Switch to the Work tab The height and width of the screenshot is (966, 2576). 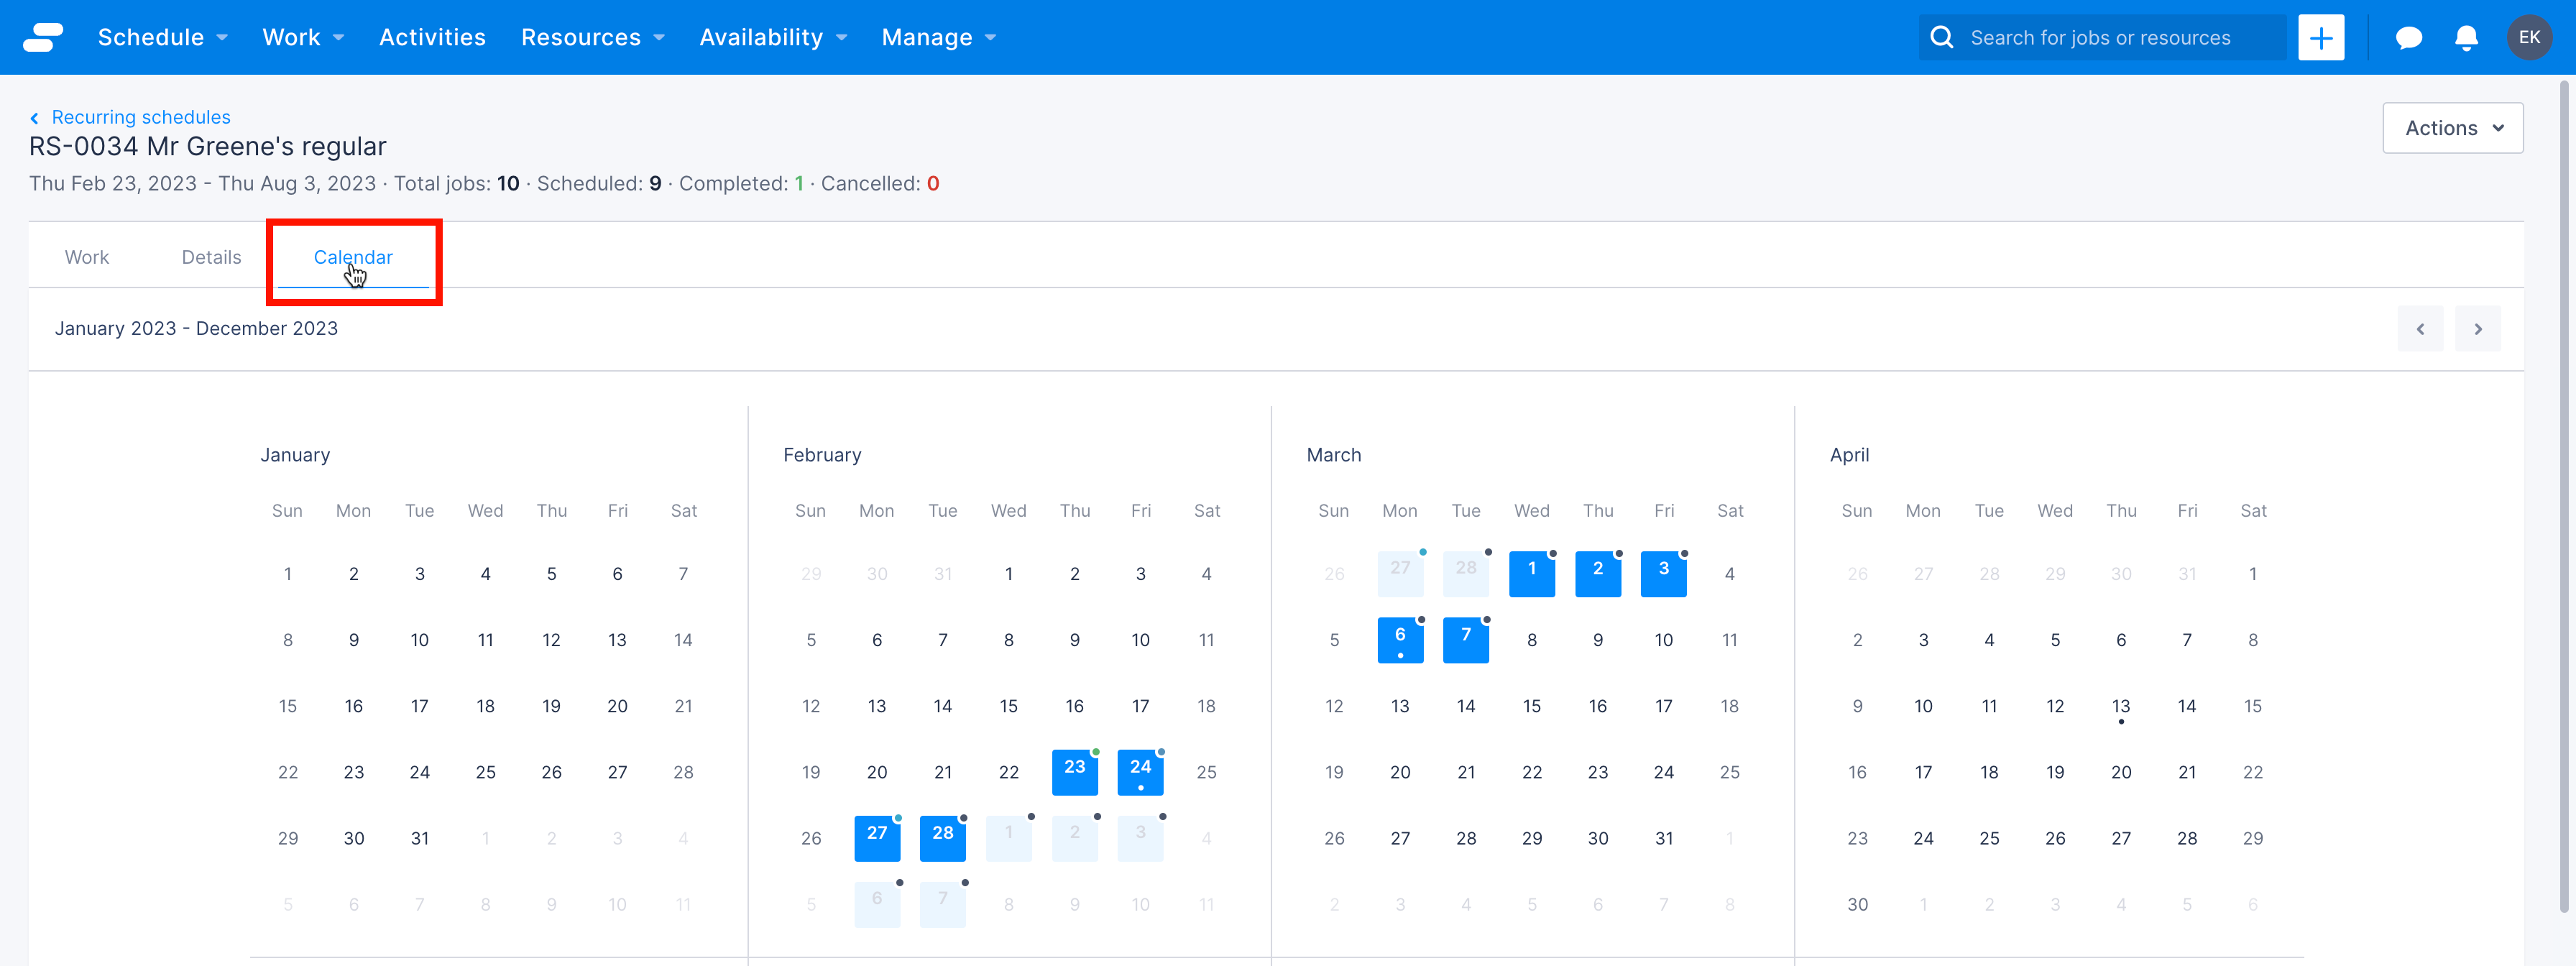pyautogui.click(x=87, y=257)
